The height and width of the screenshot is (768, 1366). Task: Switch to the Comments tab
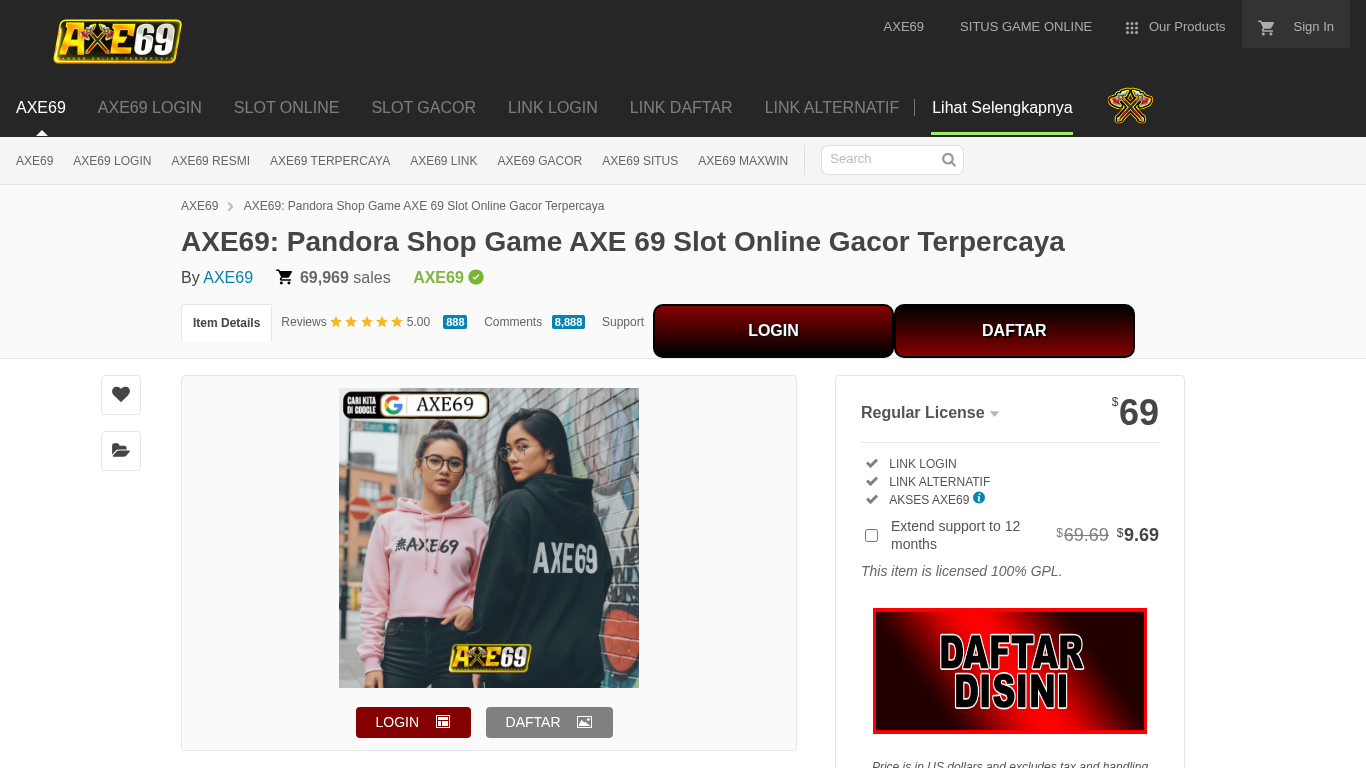pos(513,322)
